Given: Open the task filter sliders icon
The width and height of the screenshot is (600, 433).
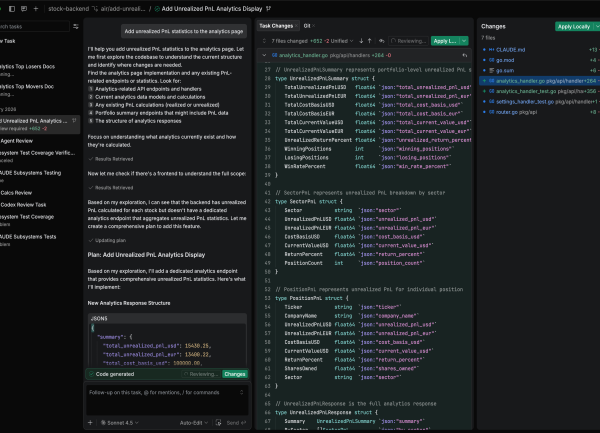Looking at the screenshot, I should tap(76, 26).
